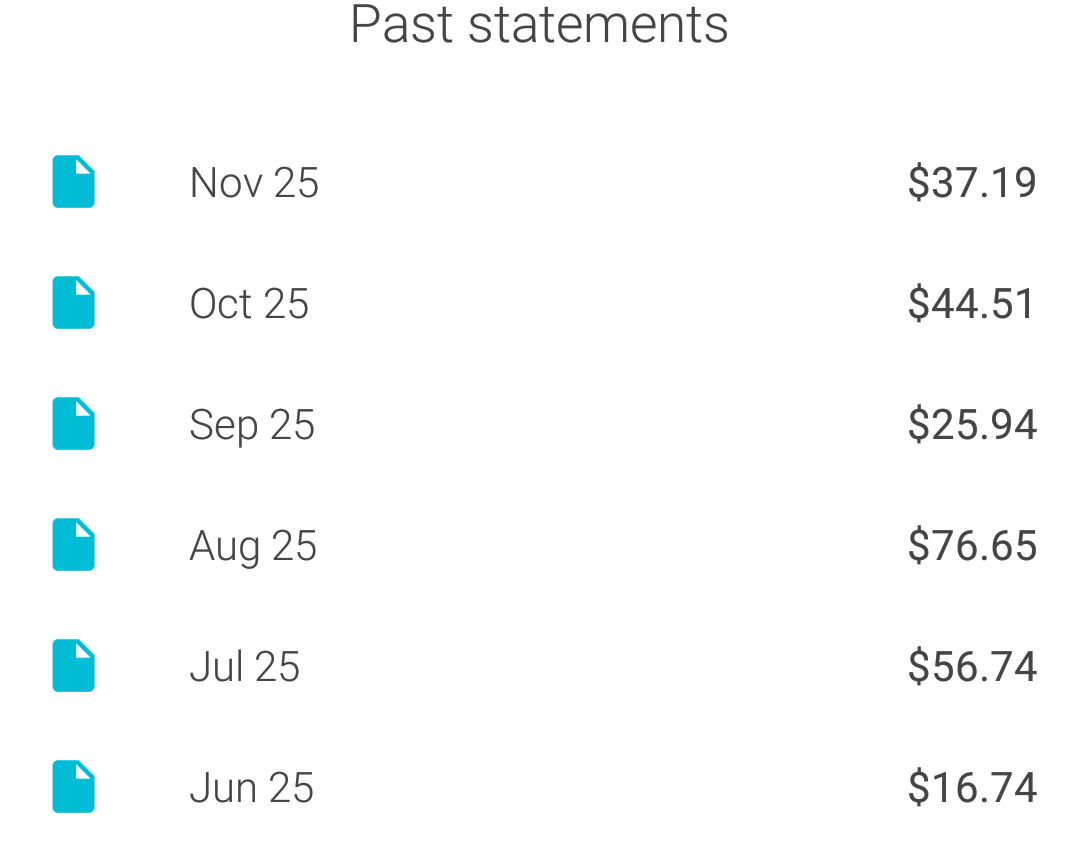Open the Jun 25 statement
The image size is (1080, 855).
(x=251, y=787)
